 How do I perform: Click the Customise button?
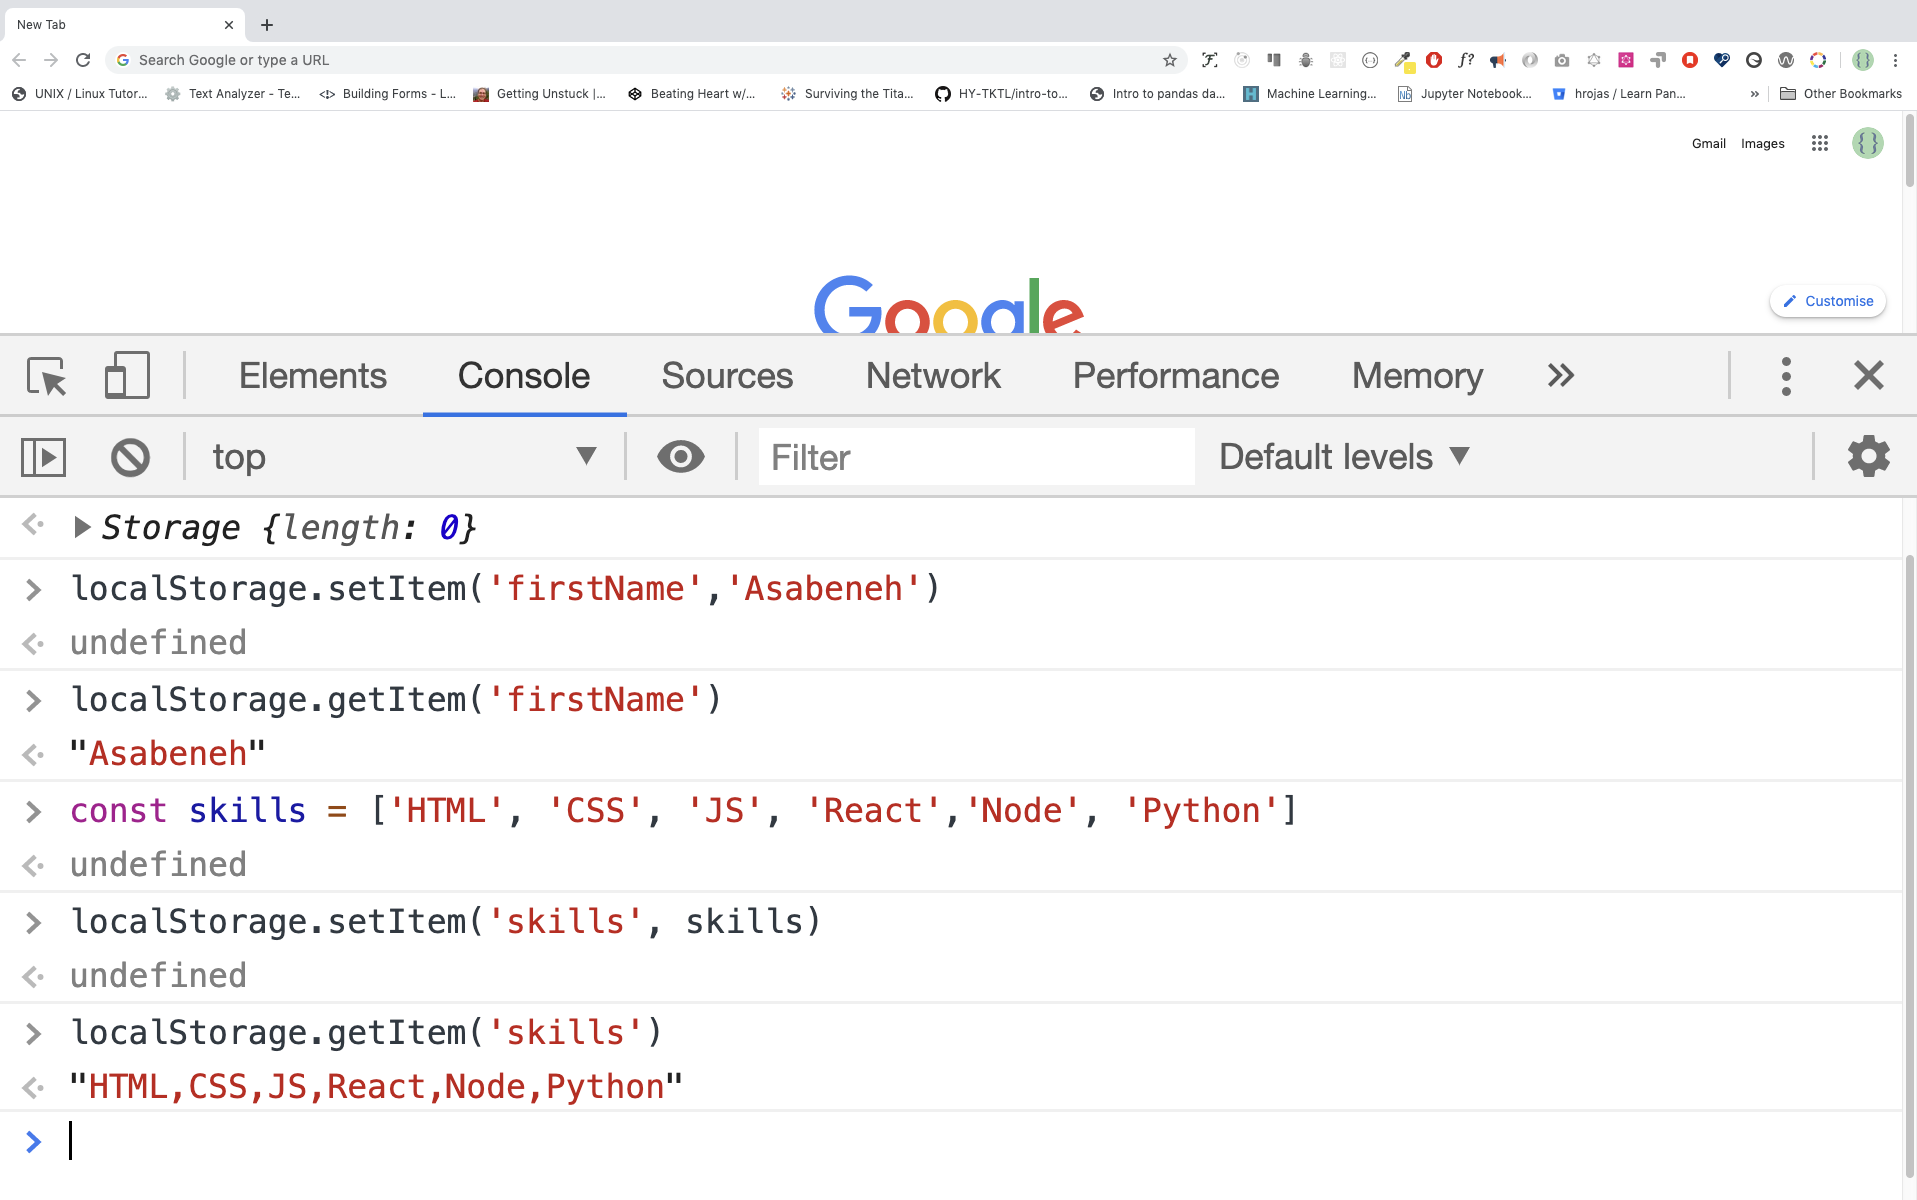coord(1827,301)
